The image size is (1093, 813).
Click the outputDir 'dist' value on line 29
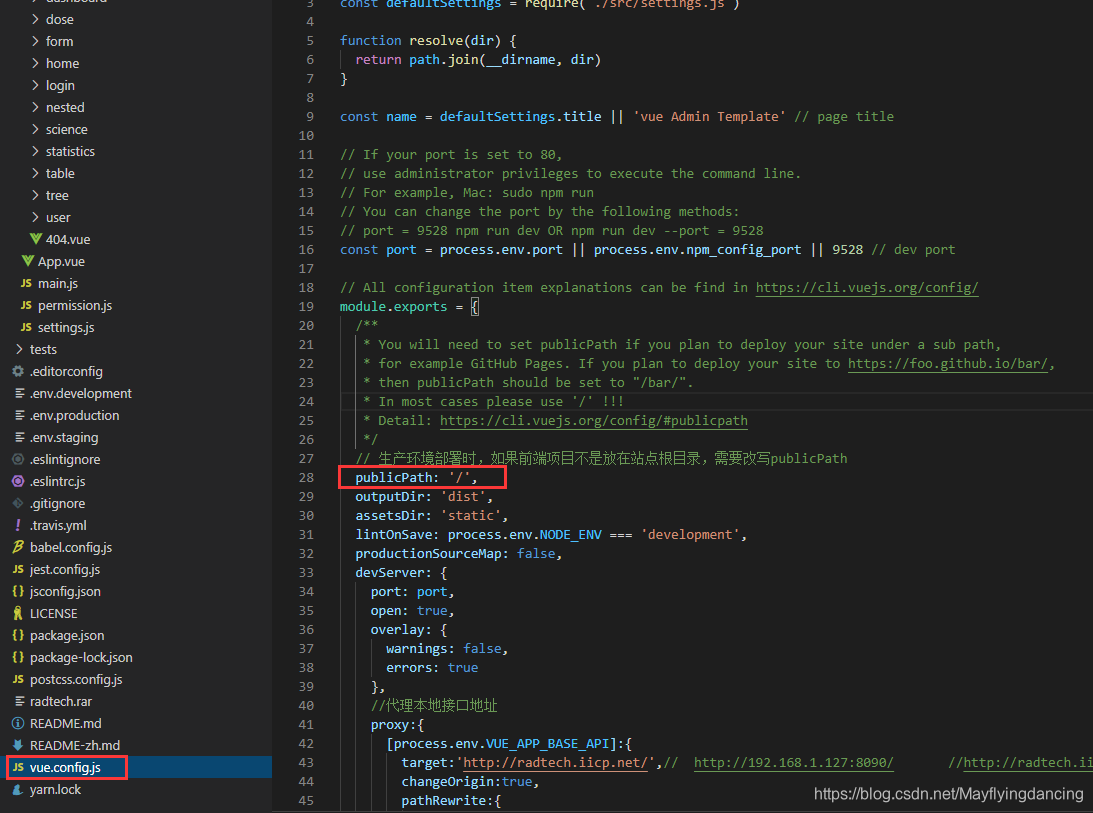463,496
